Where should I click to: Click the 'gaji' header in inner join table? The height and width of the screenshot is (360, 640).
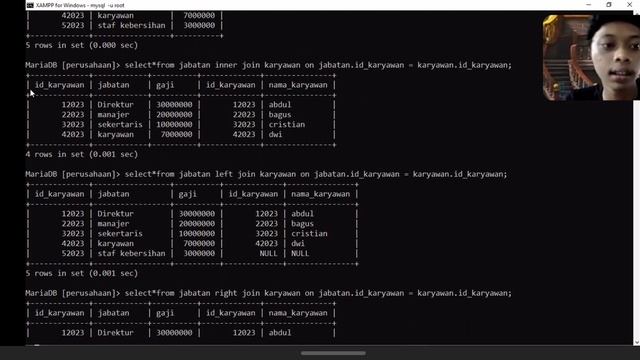[165, 85]
